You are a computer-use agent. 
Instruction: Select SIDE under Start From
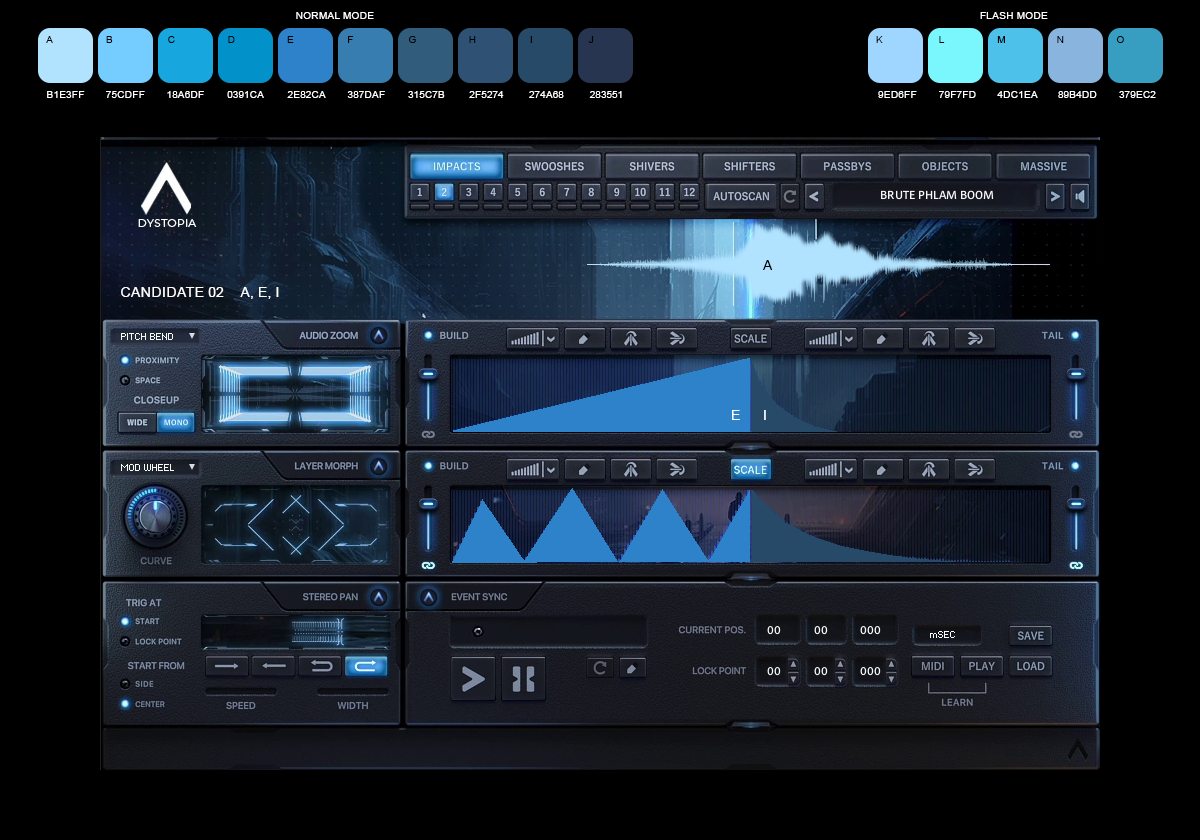[x=125, y=684]
